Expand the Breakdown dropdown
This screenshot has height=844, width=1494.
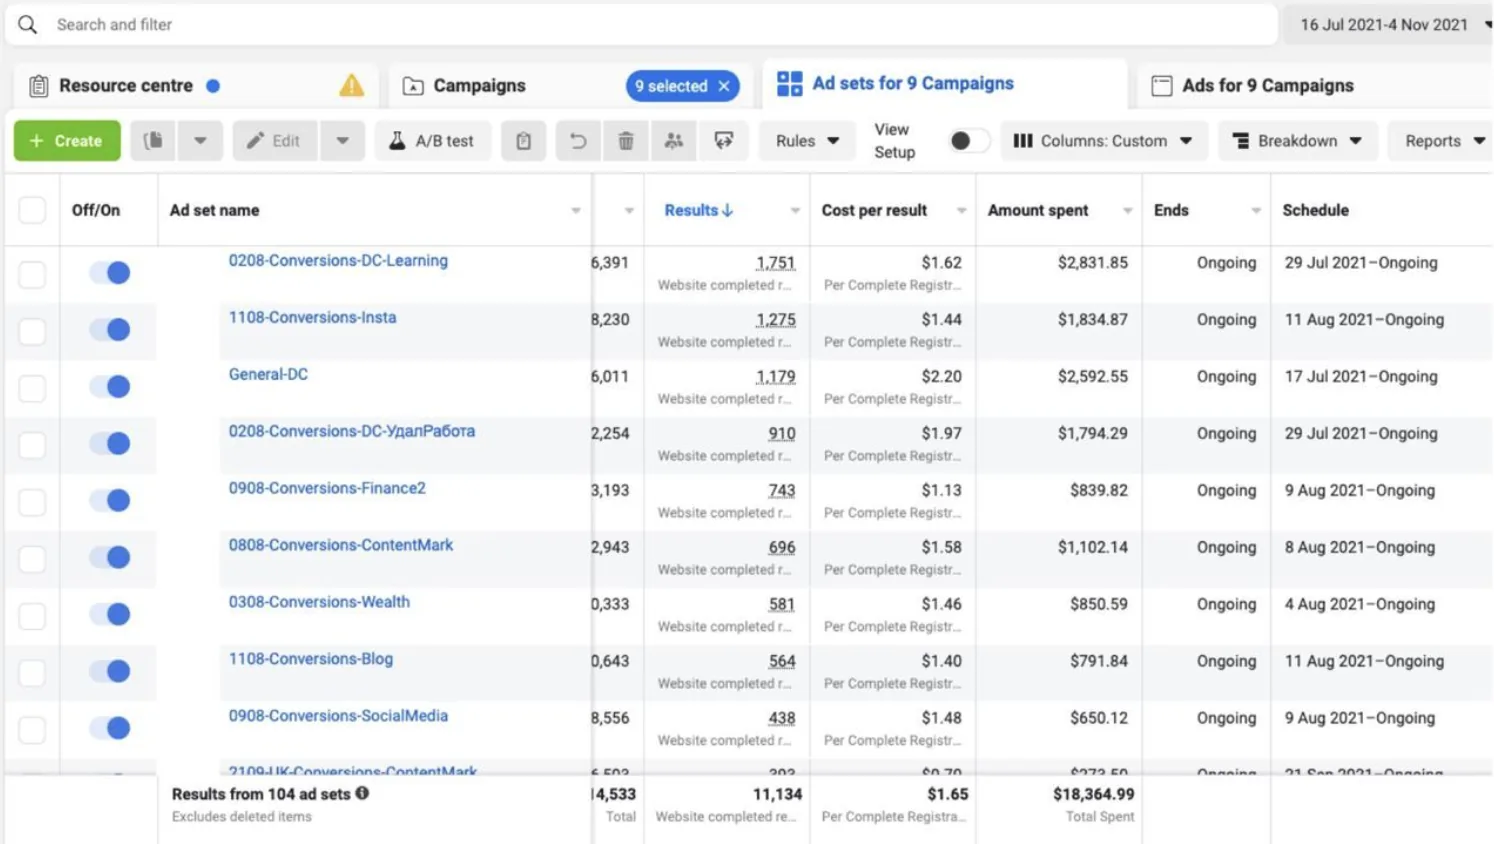(1297, 141)
